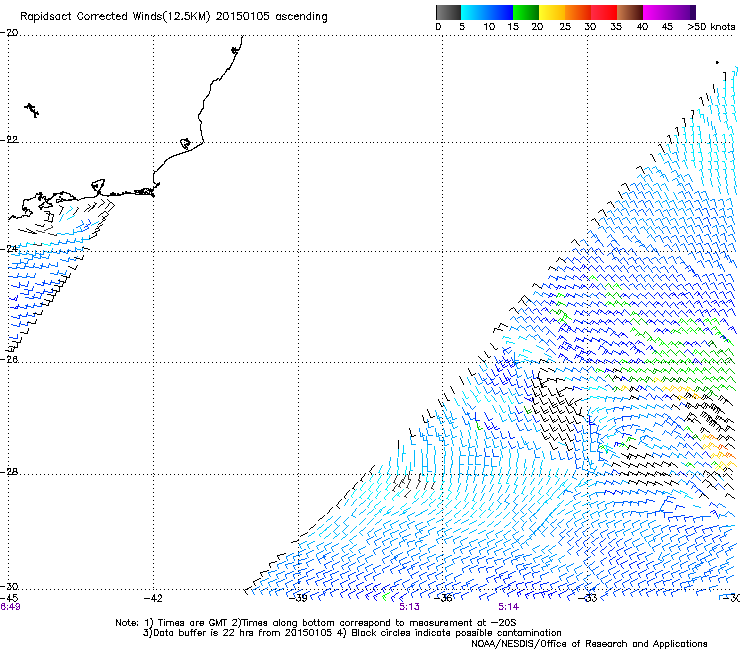Click the latitude label '-28'
Screen dimensions: 740x650
pyautogui.click(x=9, y=471)
